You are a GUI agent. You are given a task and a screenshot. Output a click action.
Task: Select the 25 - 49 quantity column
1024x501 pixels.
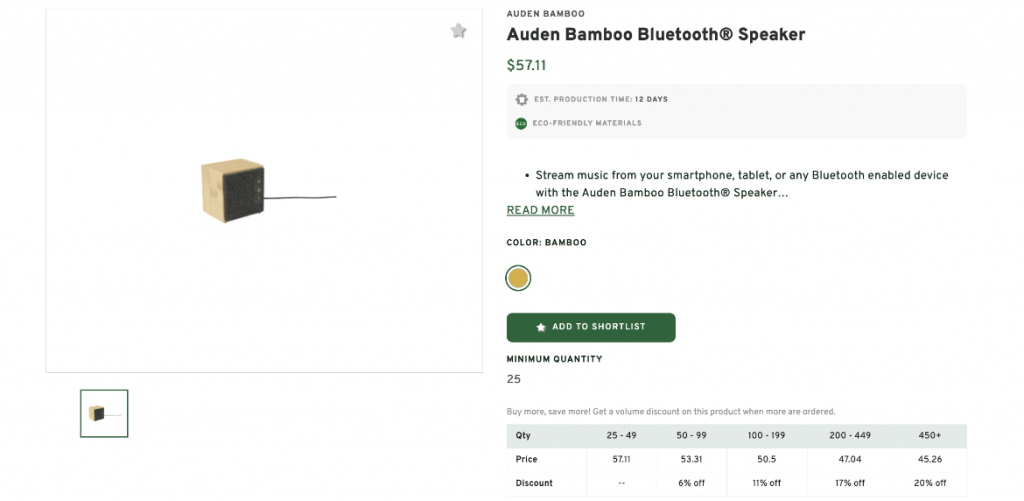pyautogui.click(x=621, y=436)
